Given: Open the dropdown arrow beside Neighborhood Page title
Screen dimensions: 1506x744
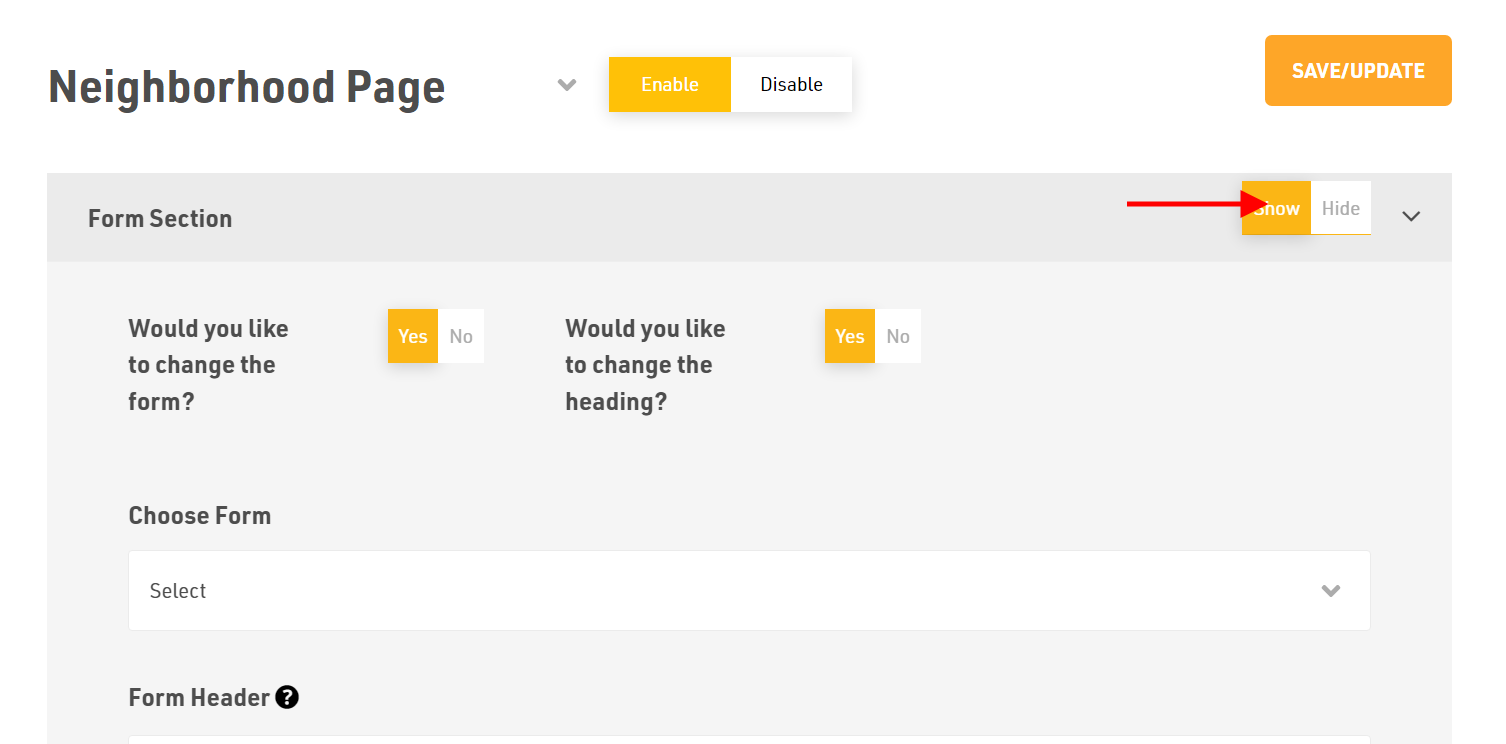Looking at the screenshot, I should click(567, 85).
